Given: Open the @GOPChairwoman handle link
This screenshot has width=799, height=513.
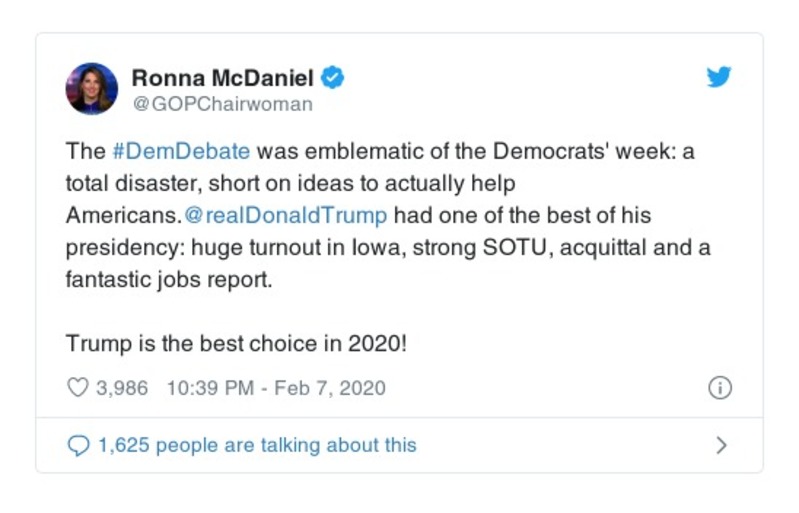Looking at the screenshot, I should [x=222, y=103].
